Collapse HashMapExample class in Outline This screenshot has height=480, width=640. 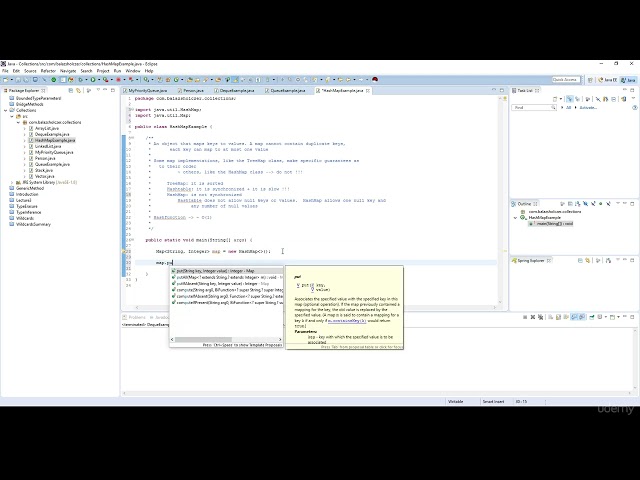coord(515,218)
